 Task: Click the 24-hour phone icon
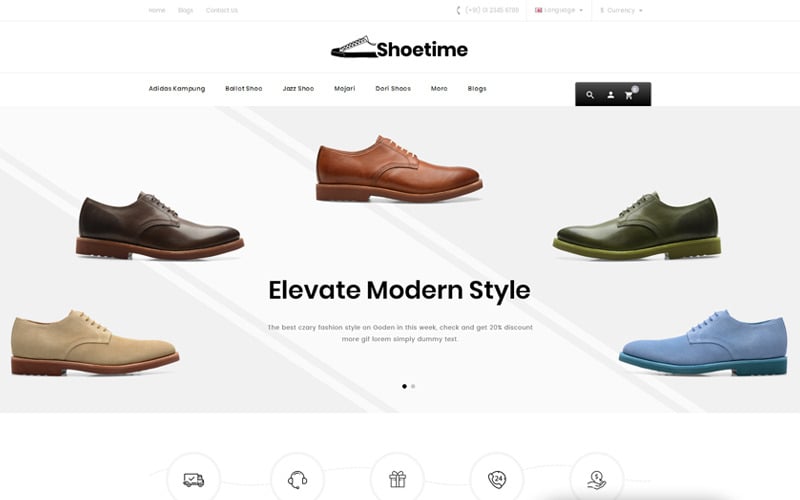[x=497, y=480]
